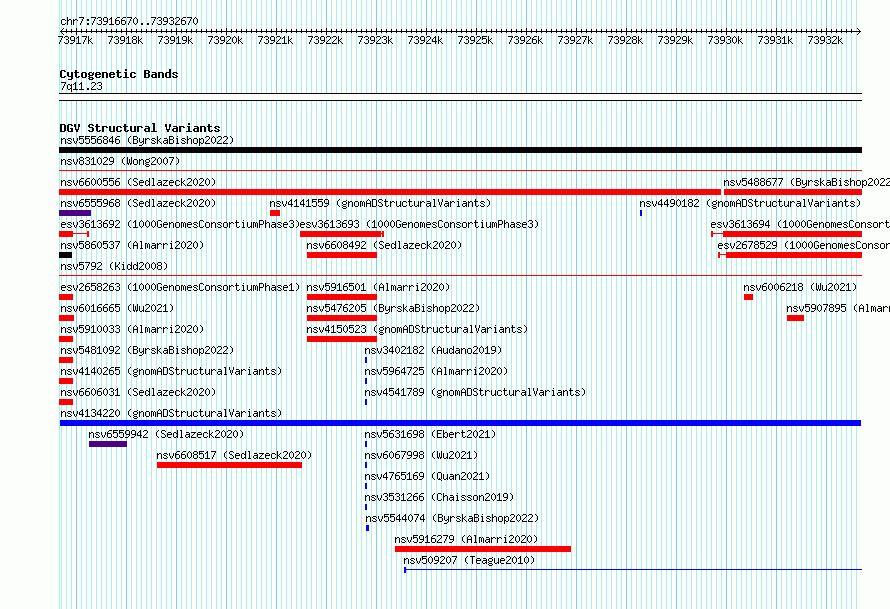This screenshot has height=609, width=890.
Task: Open the nsv3402182 (Audano2019) label
Action: tap(433, 350)
